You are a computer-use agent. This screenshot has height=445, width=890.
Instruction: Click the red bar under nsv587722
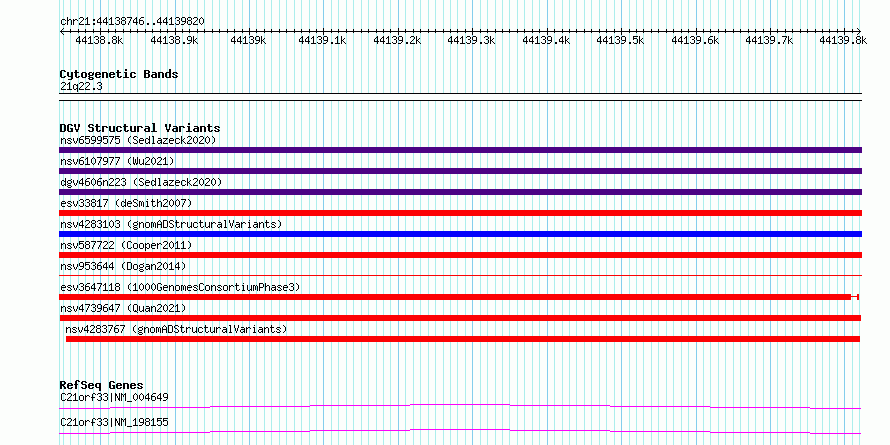coord(460,255)
